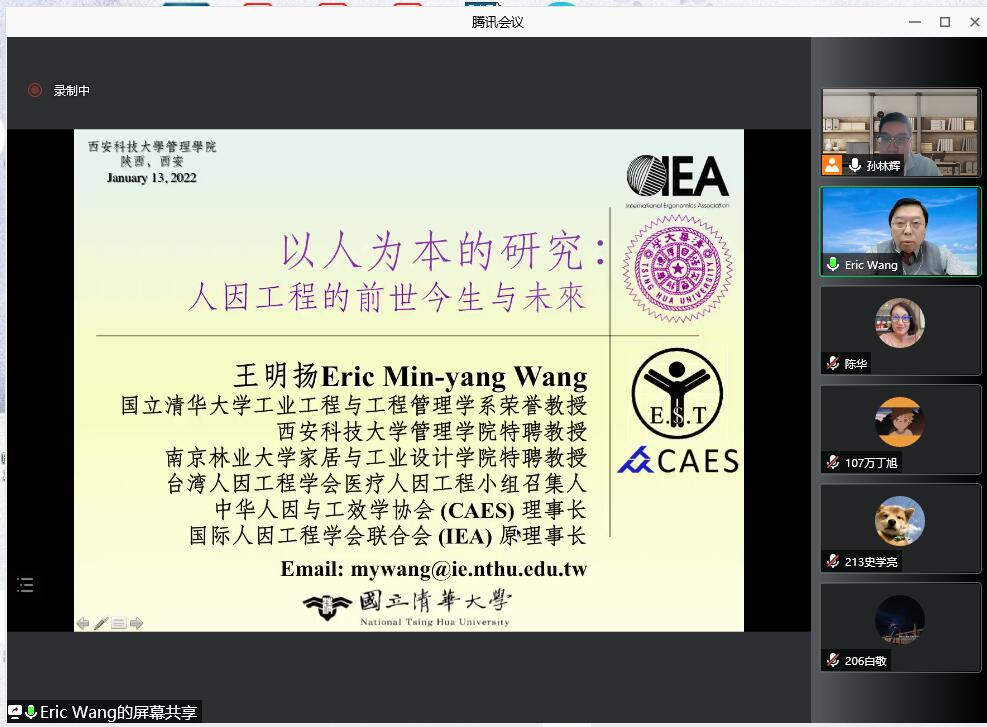Open the slide navigation menu icon
The width and height of the screenshot is (987, 727).
coord(118,623)
